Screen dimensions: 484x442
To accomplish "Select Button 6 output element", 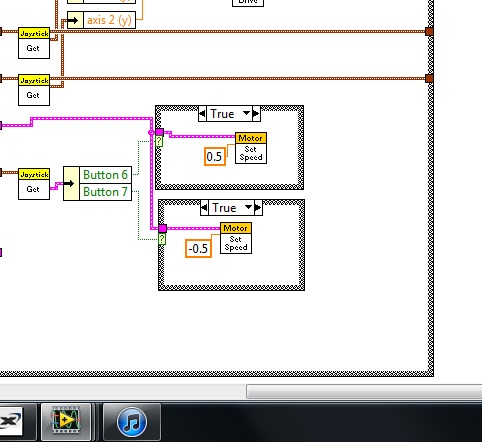I will tap(105, 175).
